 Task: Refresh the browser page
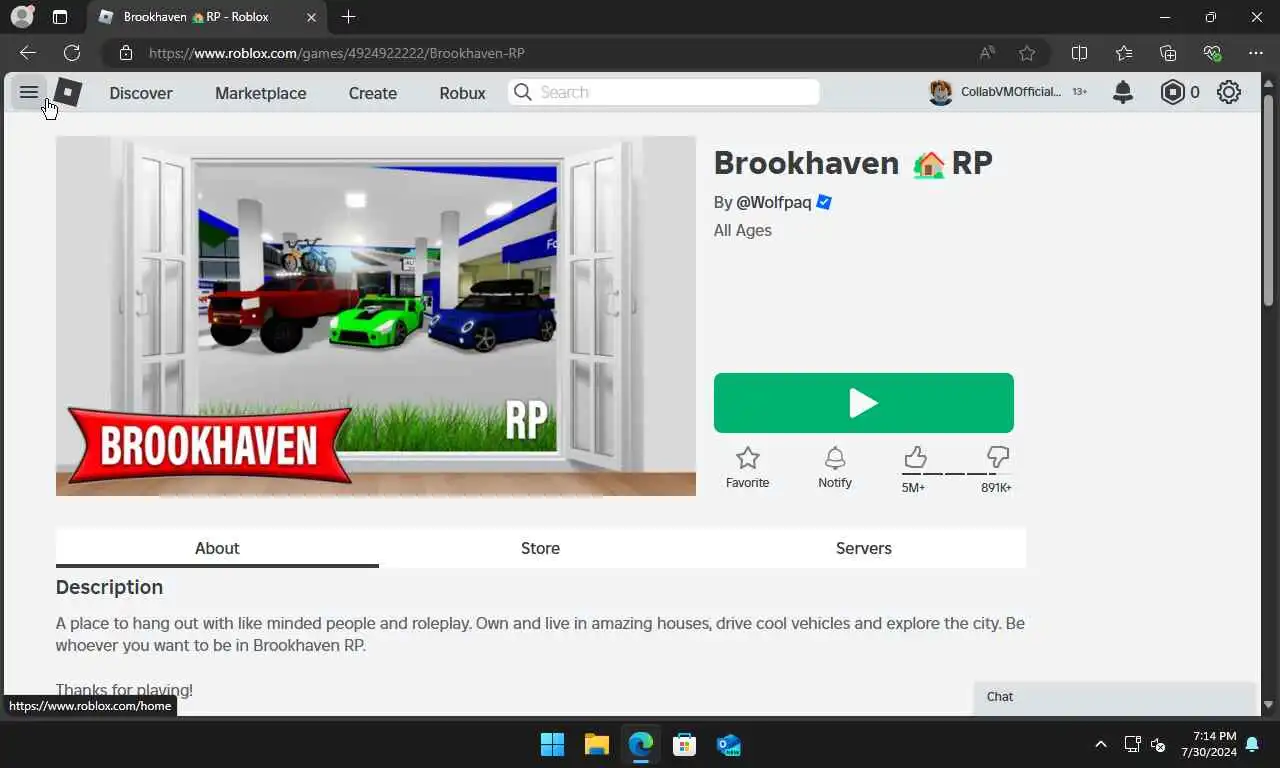[72, 53]
